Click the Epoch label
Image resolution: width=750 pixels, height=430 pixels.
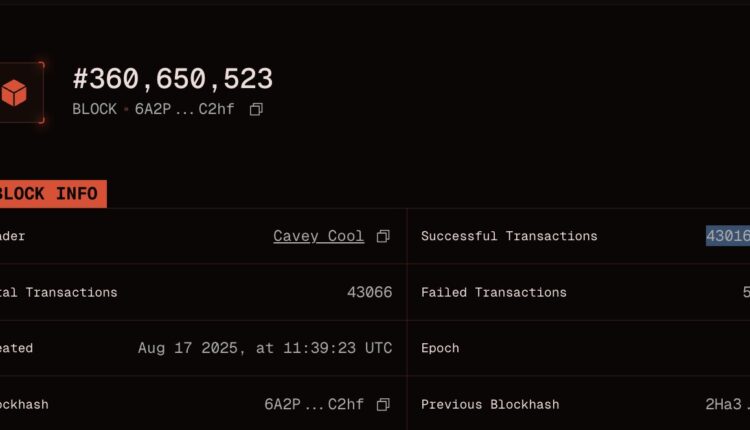tap(440, 349)
